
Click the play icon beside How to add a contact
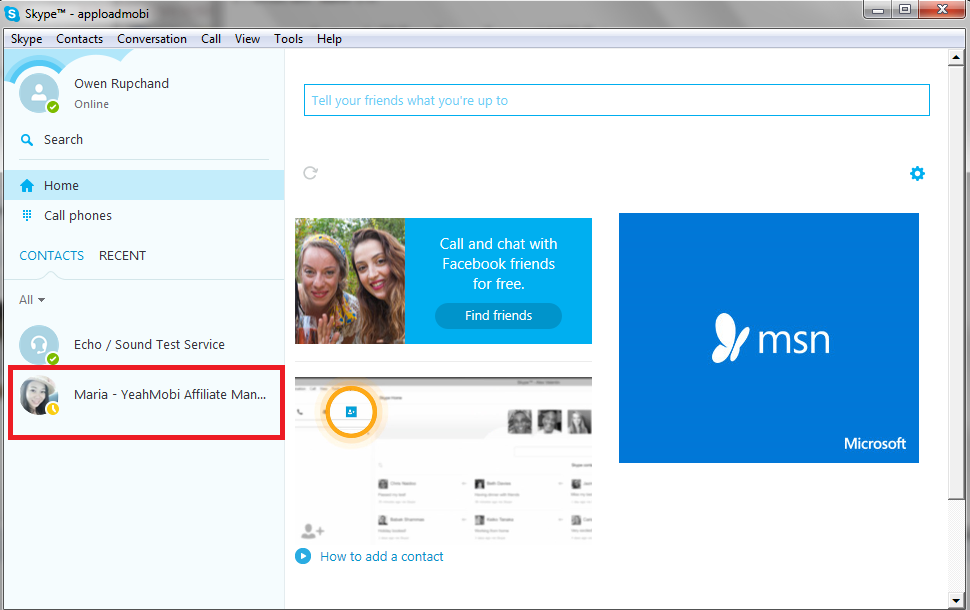[x=303, y=556]
